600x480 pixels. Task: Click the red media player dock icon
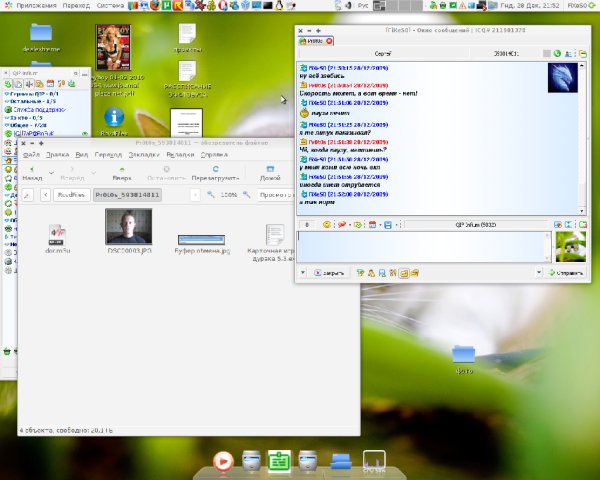point(223,460)
